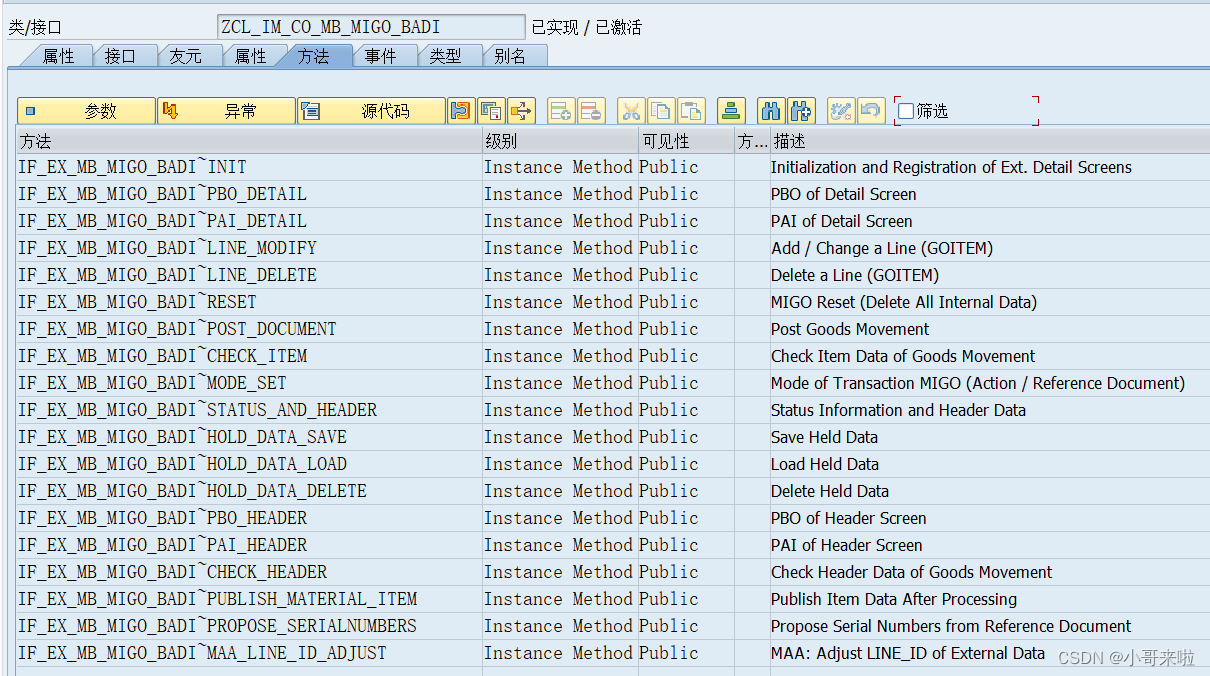This screenshot has width=1210, height=676.
Task: Click the 级别 column header
Action: [560, 141]
